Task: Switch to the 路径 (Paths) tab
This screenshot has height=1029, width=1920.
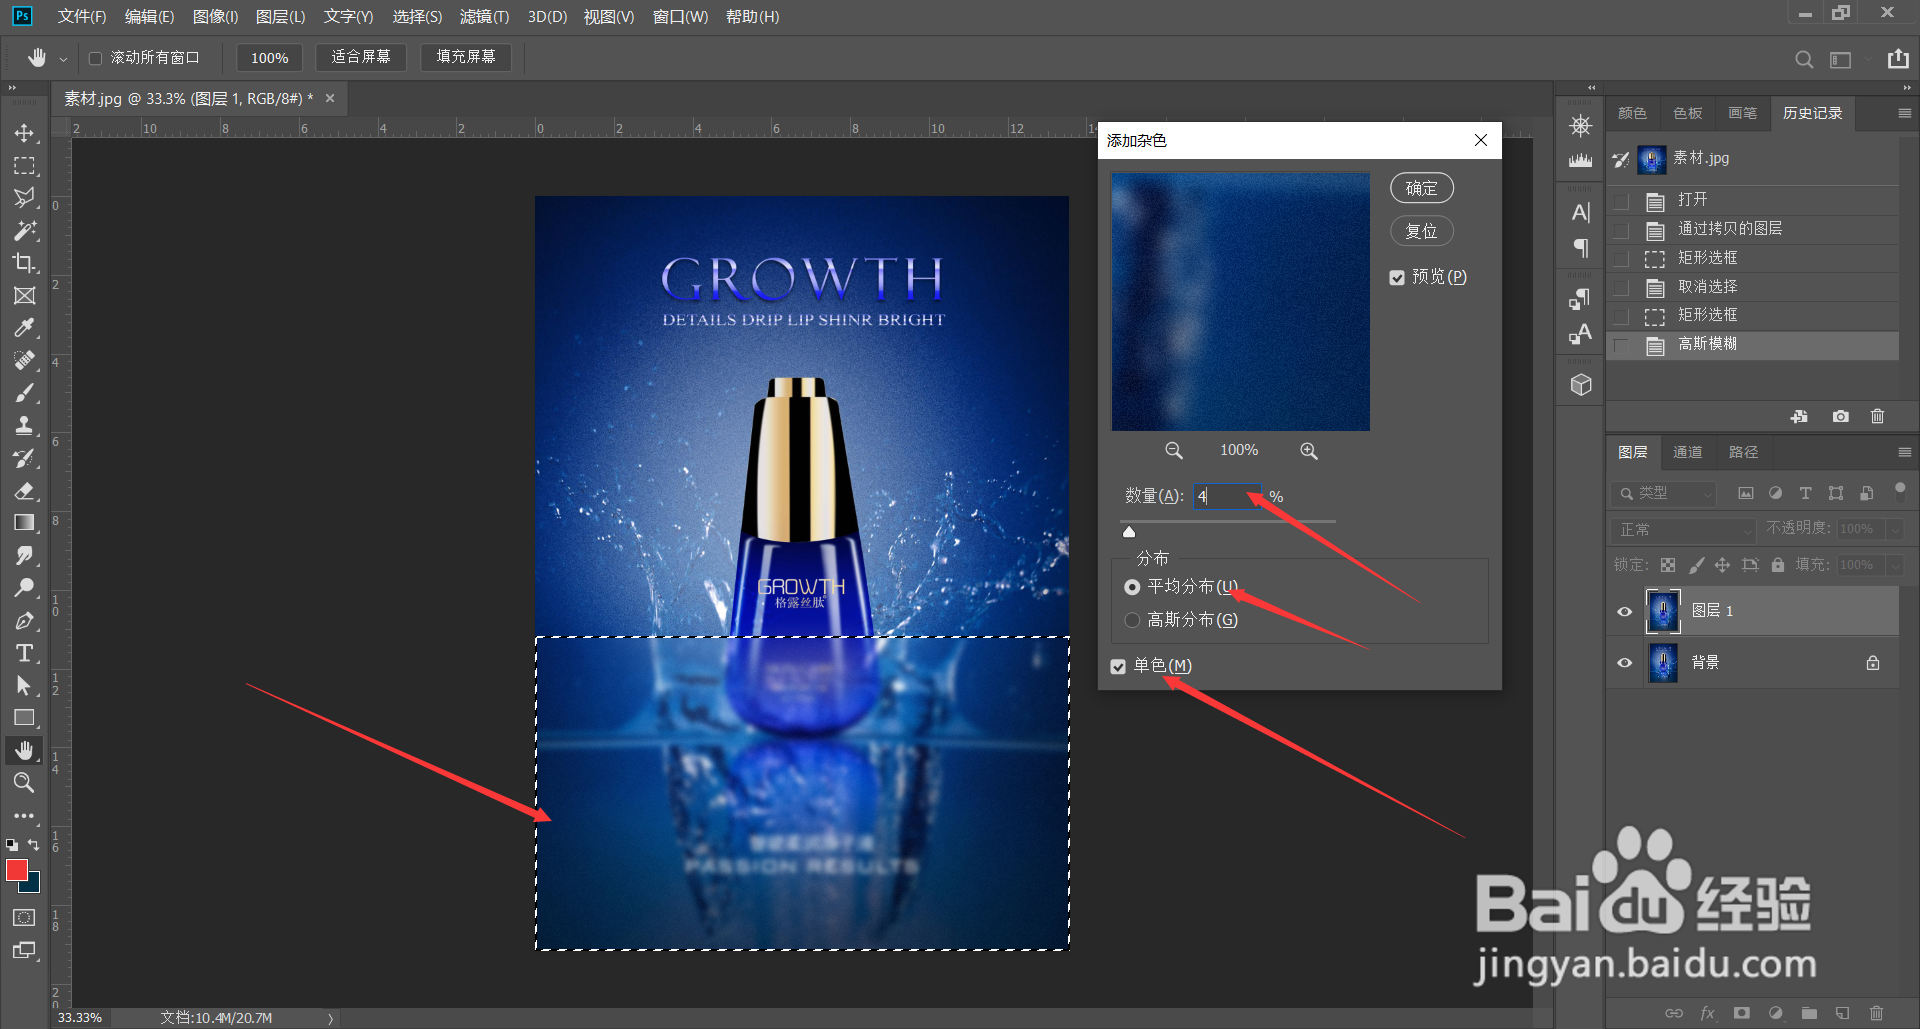Action: (x=1743, y=453)
